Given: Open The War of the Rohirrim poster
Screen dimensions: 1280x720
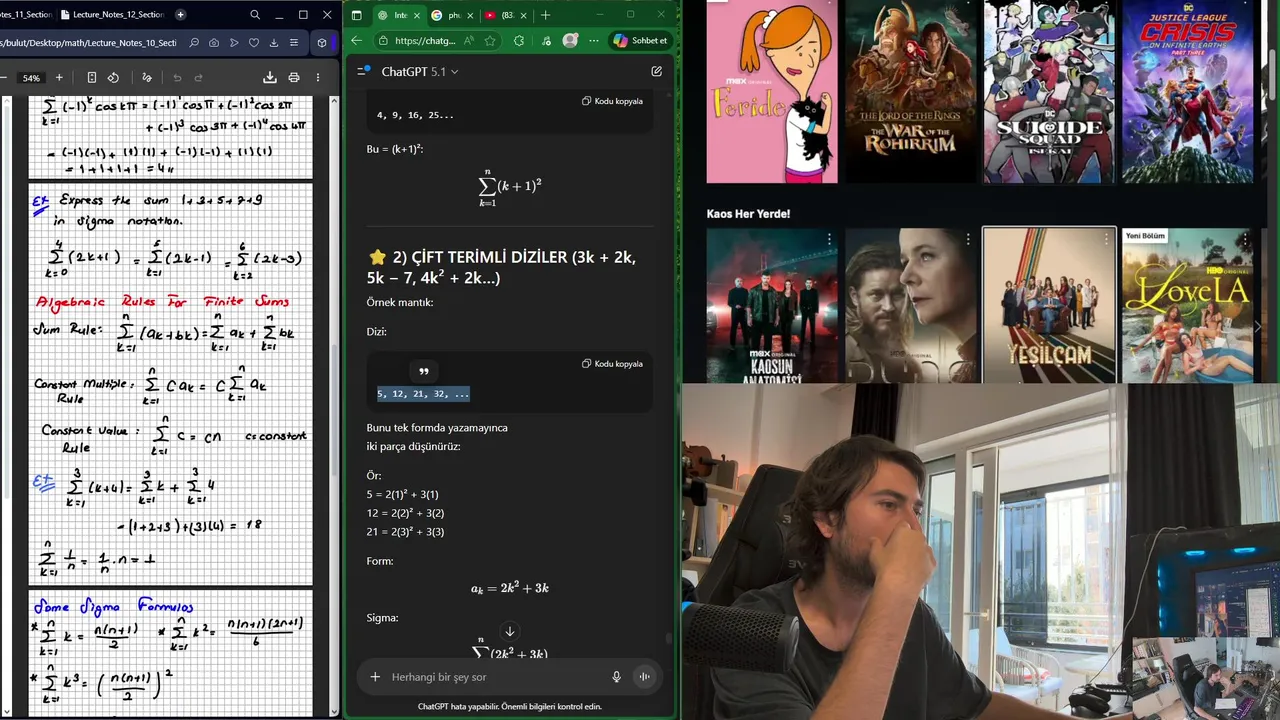Looking at the screenshot, I should click(910, 91).
